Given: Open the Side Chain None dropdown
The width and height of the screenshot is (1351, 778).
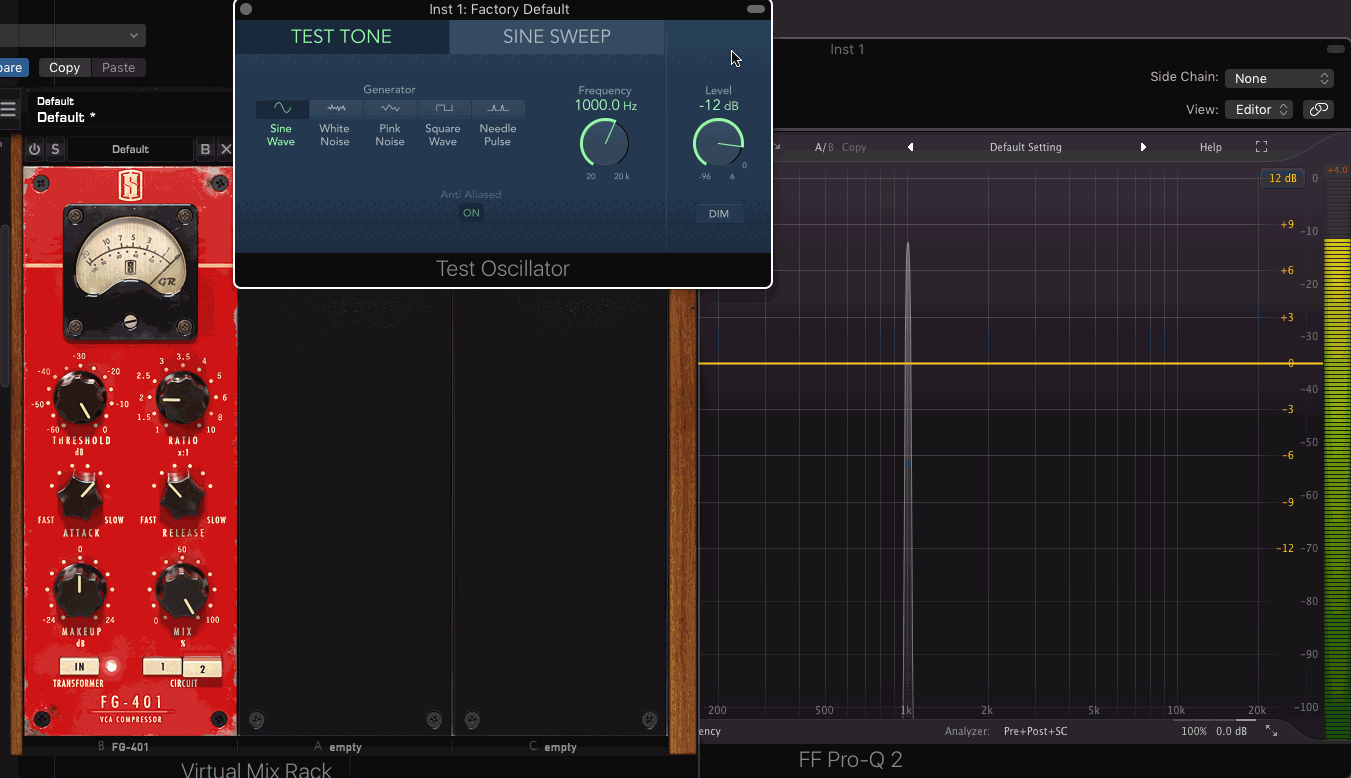Looking at the screenshot, I should click(1279, 78).
